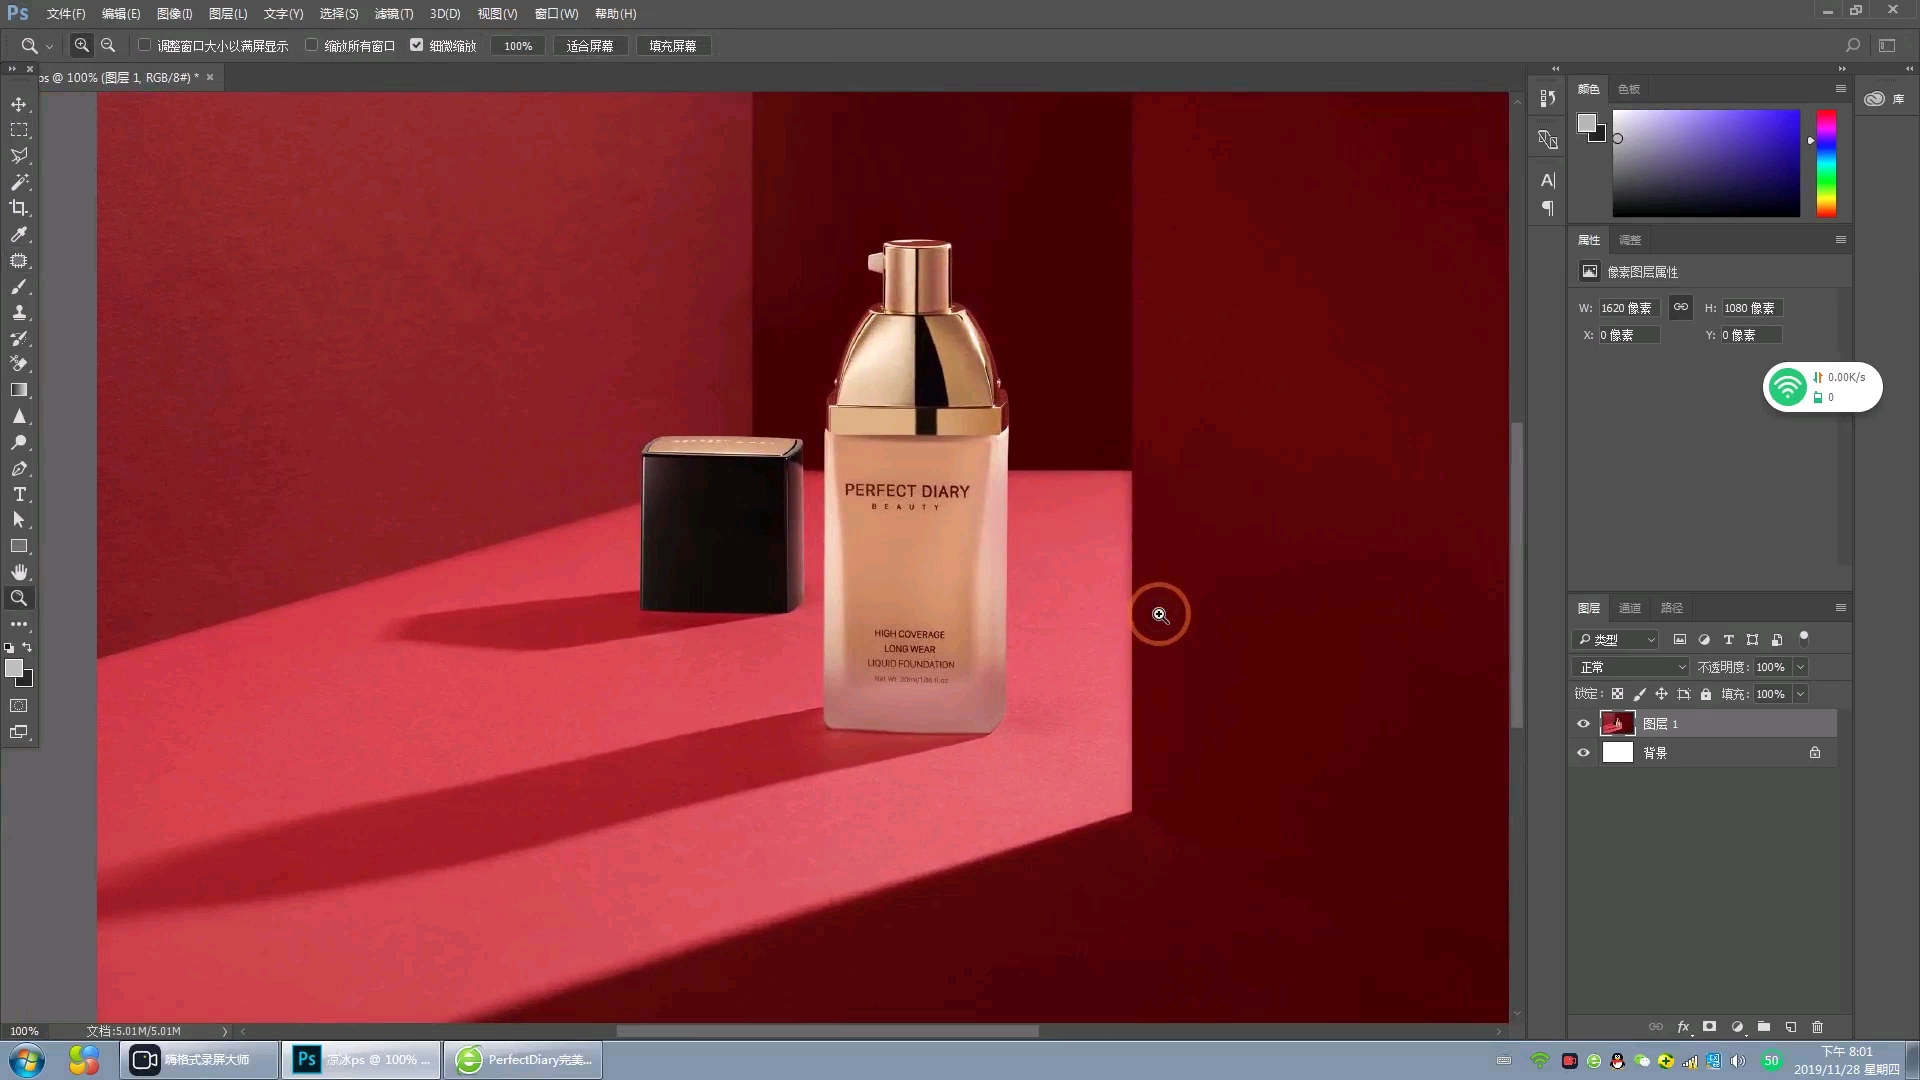Image resolution: width=1920 pixels, height=1080 pixels.
Task: Hide 背景 layer visibility
Action: click(1583, 753)
